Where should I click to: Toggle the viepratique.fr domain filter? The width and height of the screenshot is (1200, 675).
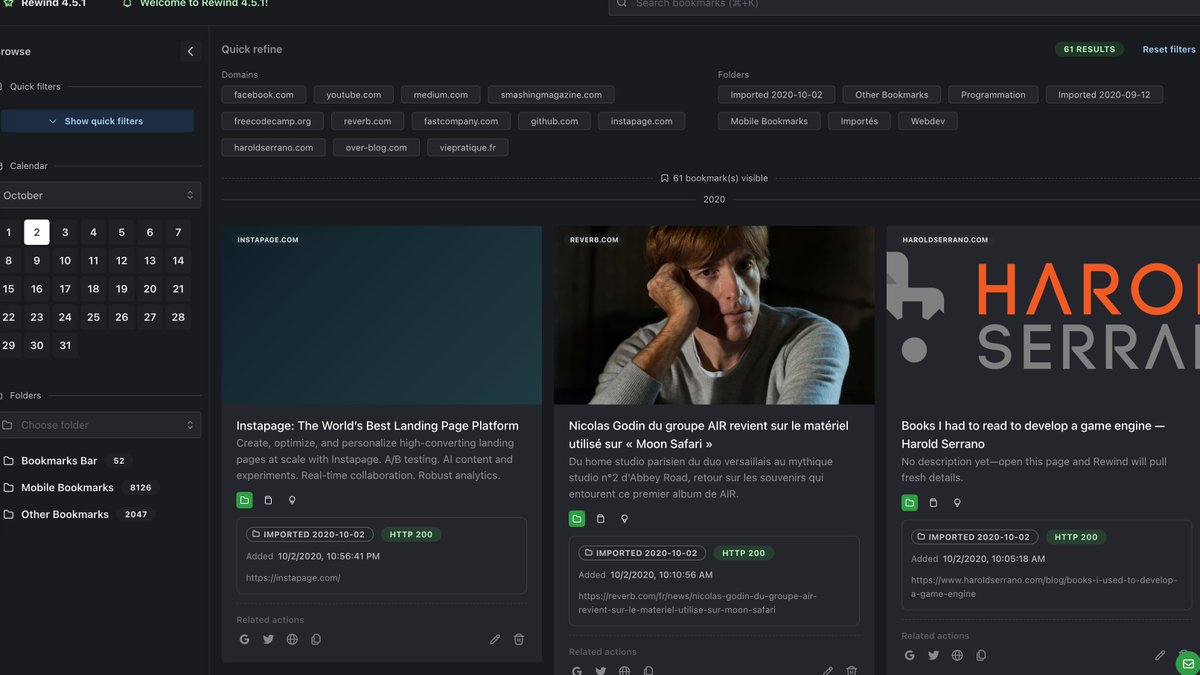point(468,147)
